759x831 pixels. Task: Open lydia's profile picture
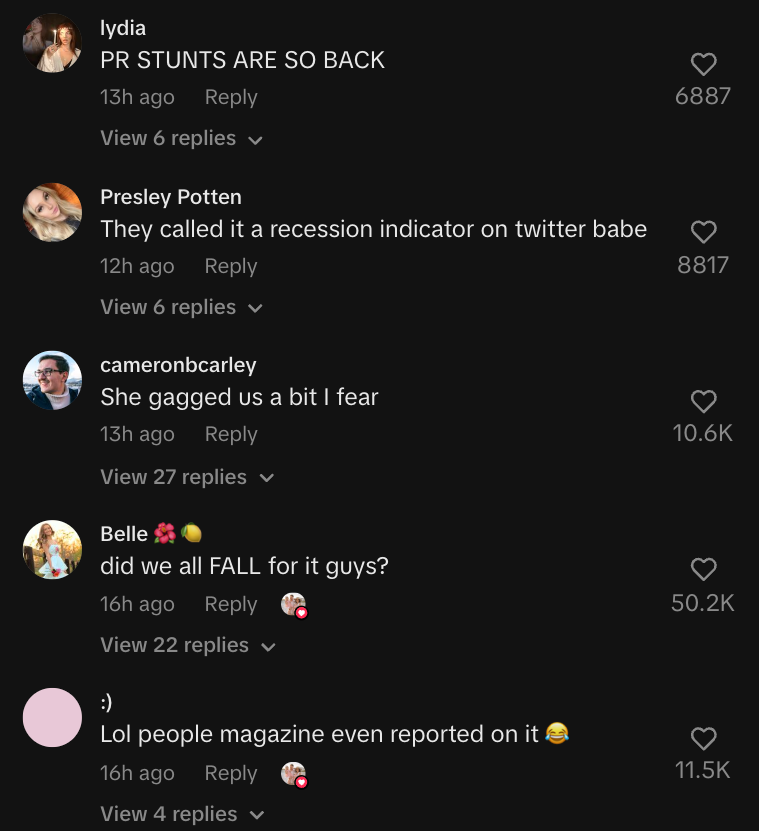(x=52, y=43)
